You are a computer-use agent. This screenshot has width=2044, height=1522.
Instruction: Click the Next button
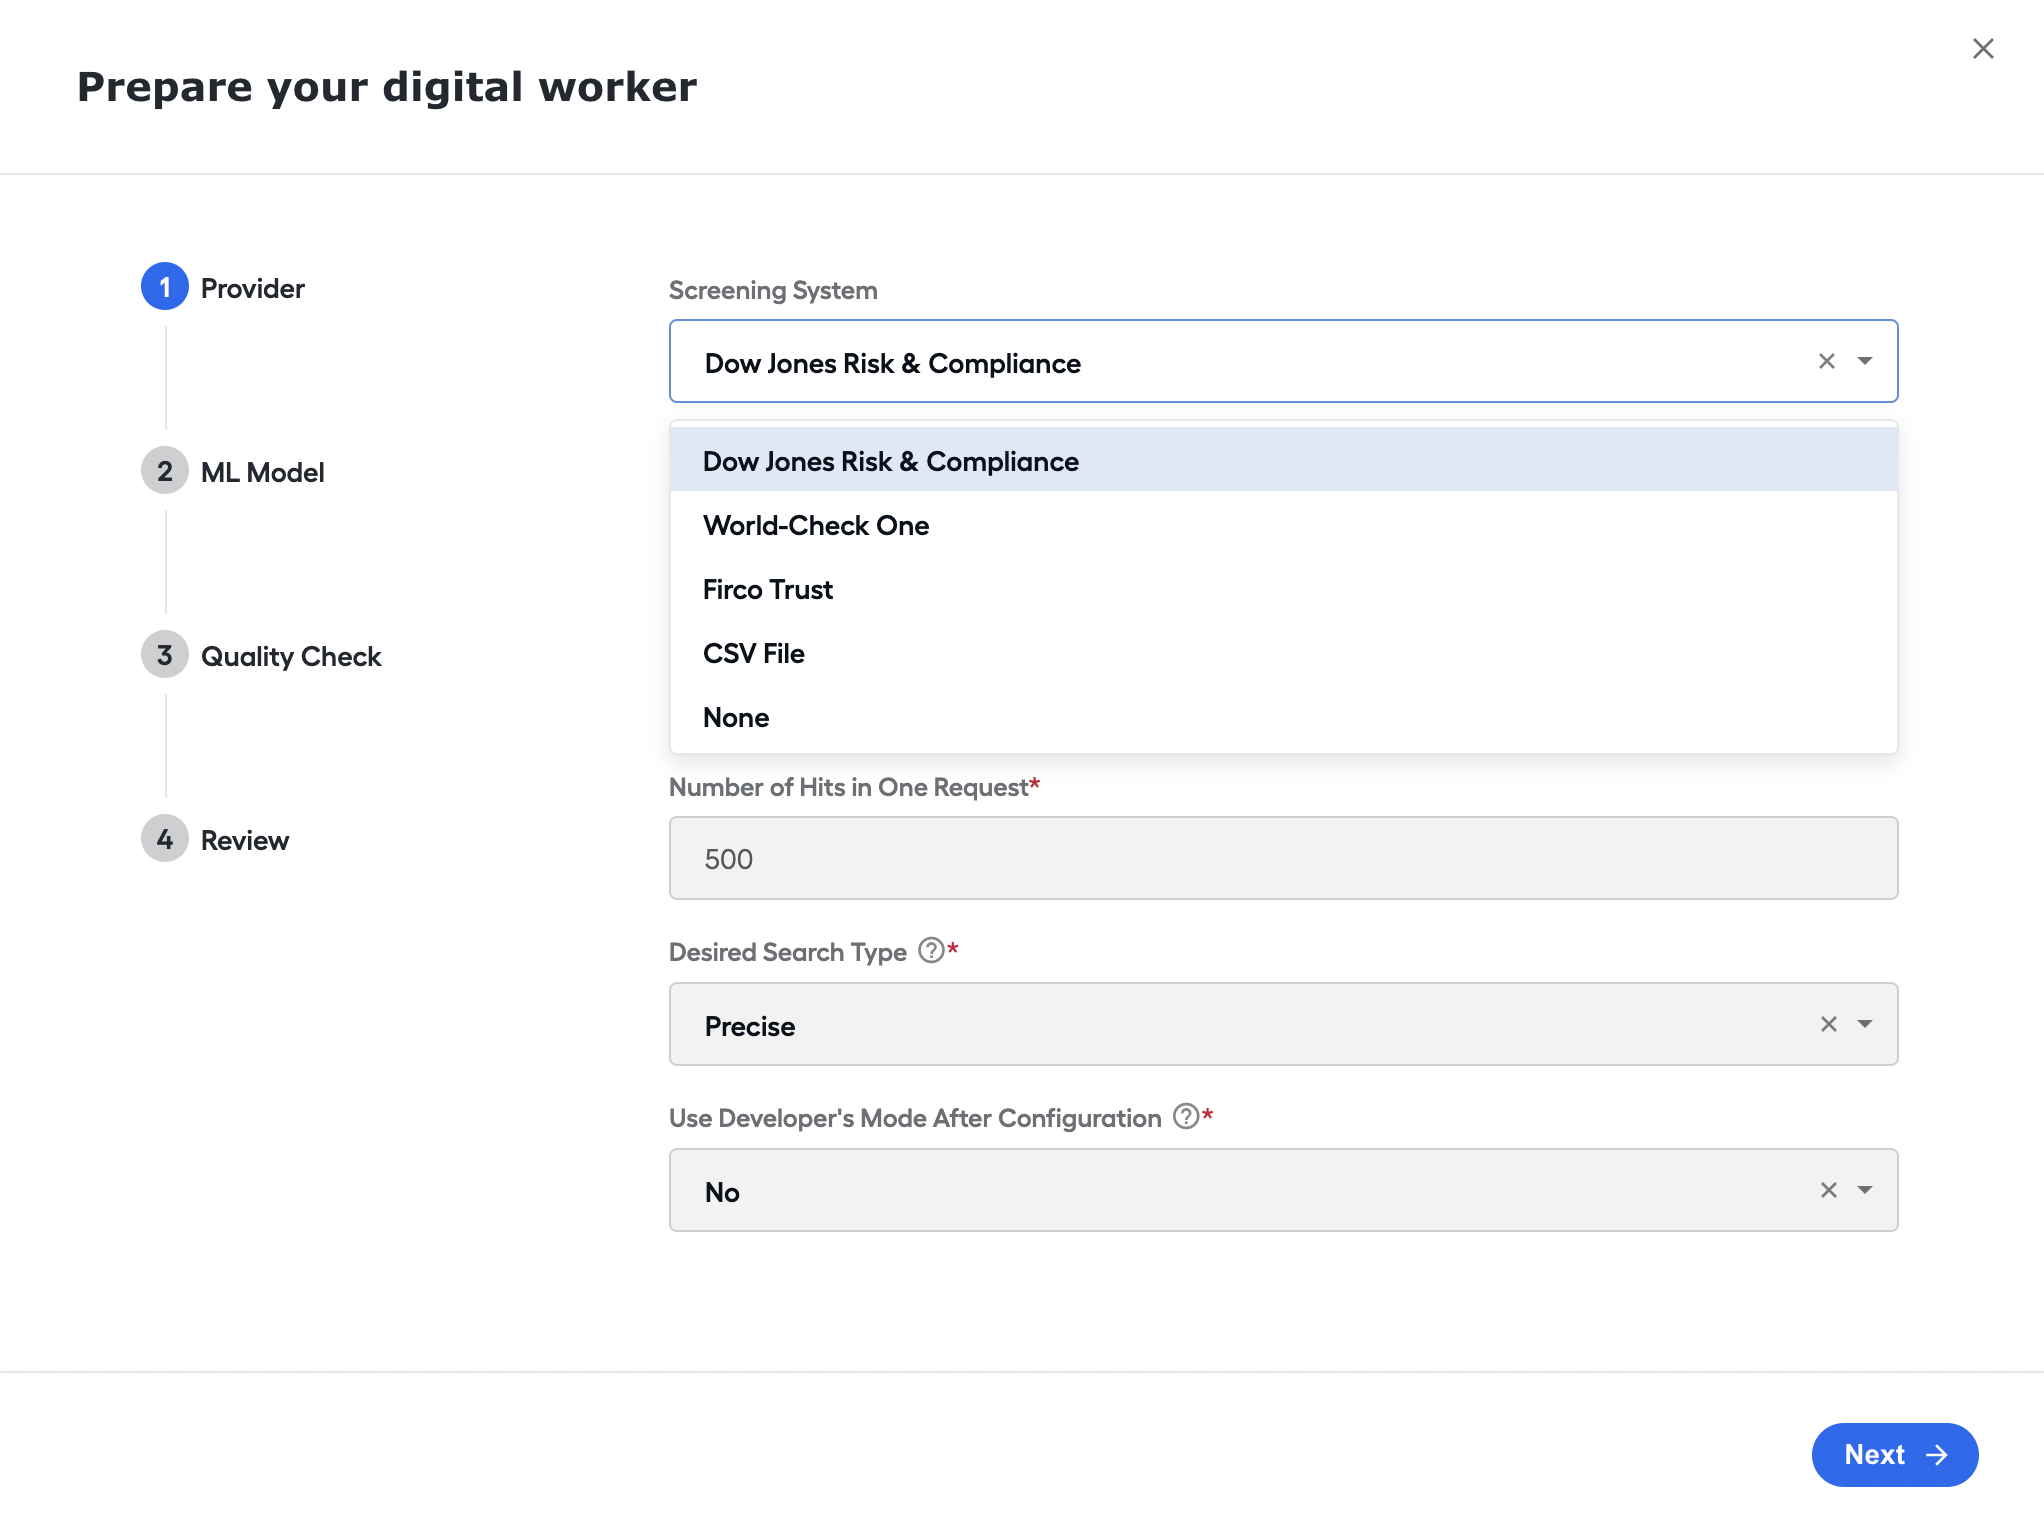point(1894,1454)
